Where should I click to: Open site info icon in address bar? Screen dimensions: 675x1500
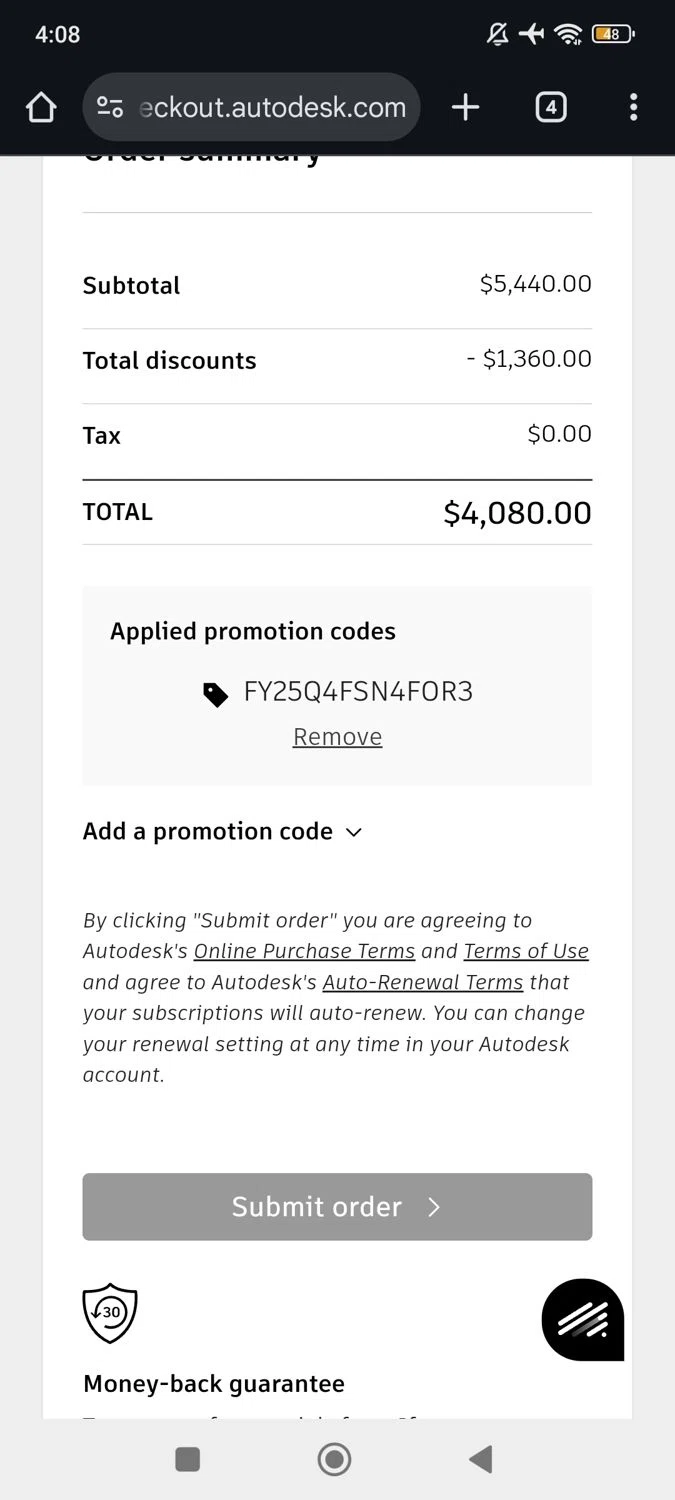pos(110,108)
